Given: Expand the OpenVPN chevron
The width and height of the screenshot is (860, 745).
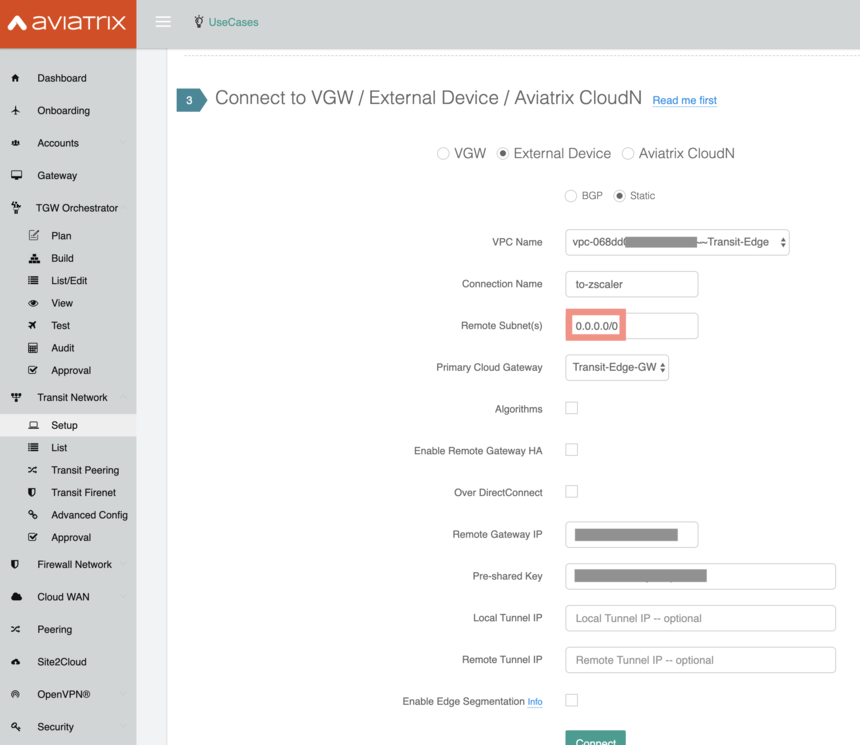Looking at the screenshot, I should [x=123, y=694].
